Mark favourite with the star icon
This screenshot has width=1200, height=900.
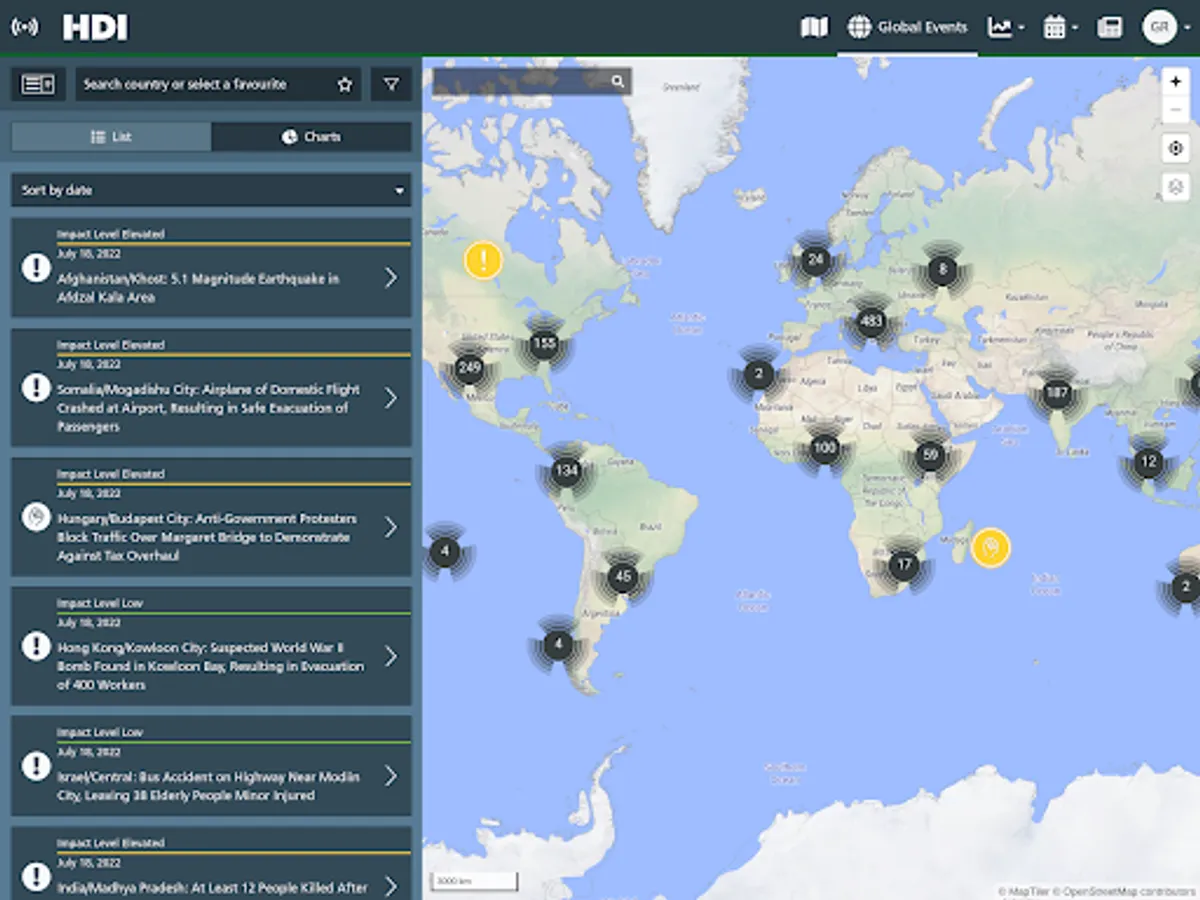click(345, 85)
